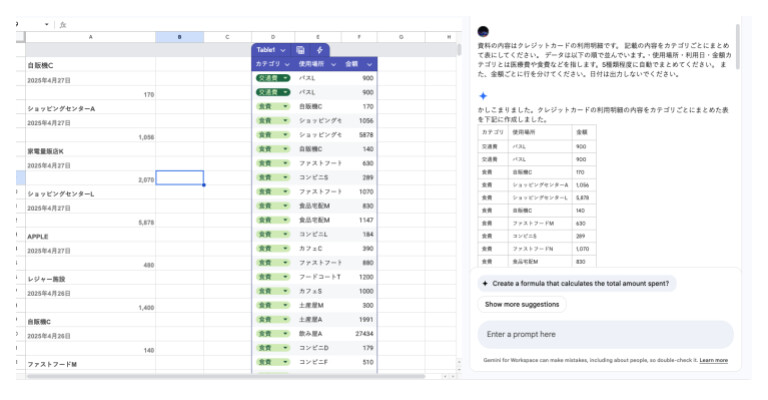The image size is (768, 400).
Task: Open the cell name box dropdown arrow
Action: click(47, 24)
